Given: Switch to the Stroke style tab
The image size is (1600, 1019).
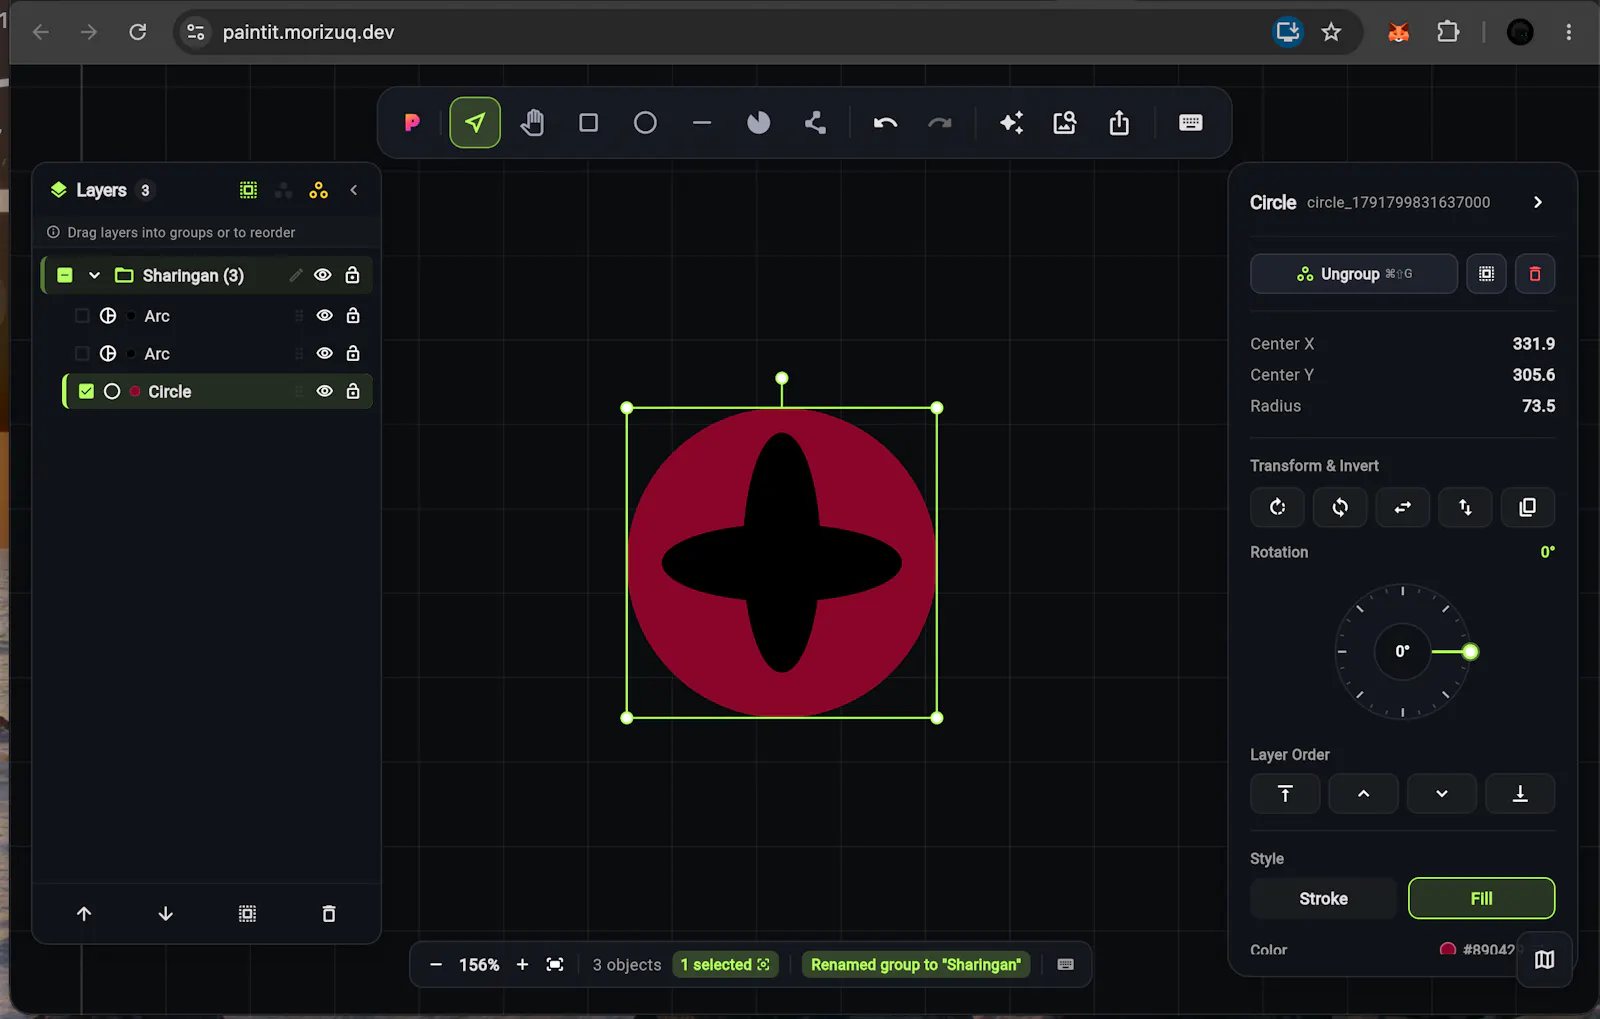Looking at the screenshot, I should coord(1323,899).
